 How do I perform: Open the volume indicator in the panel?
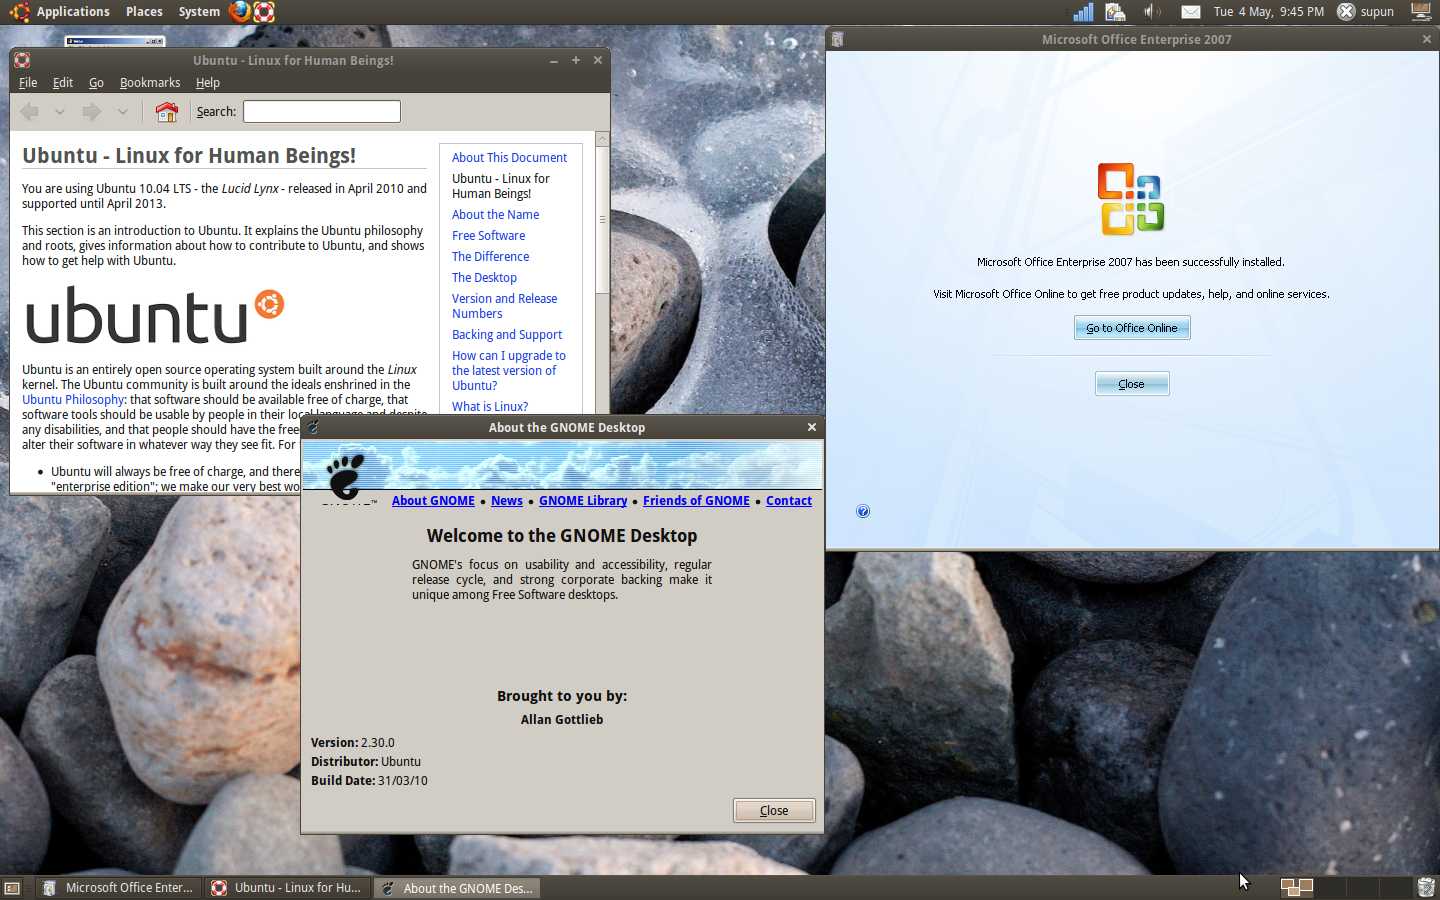coord(1152,12)
